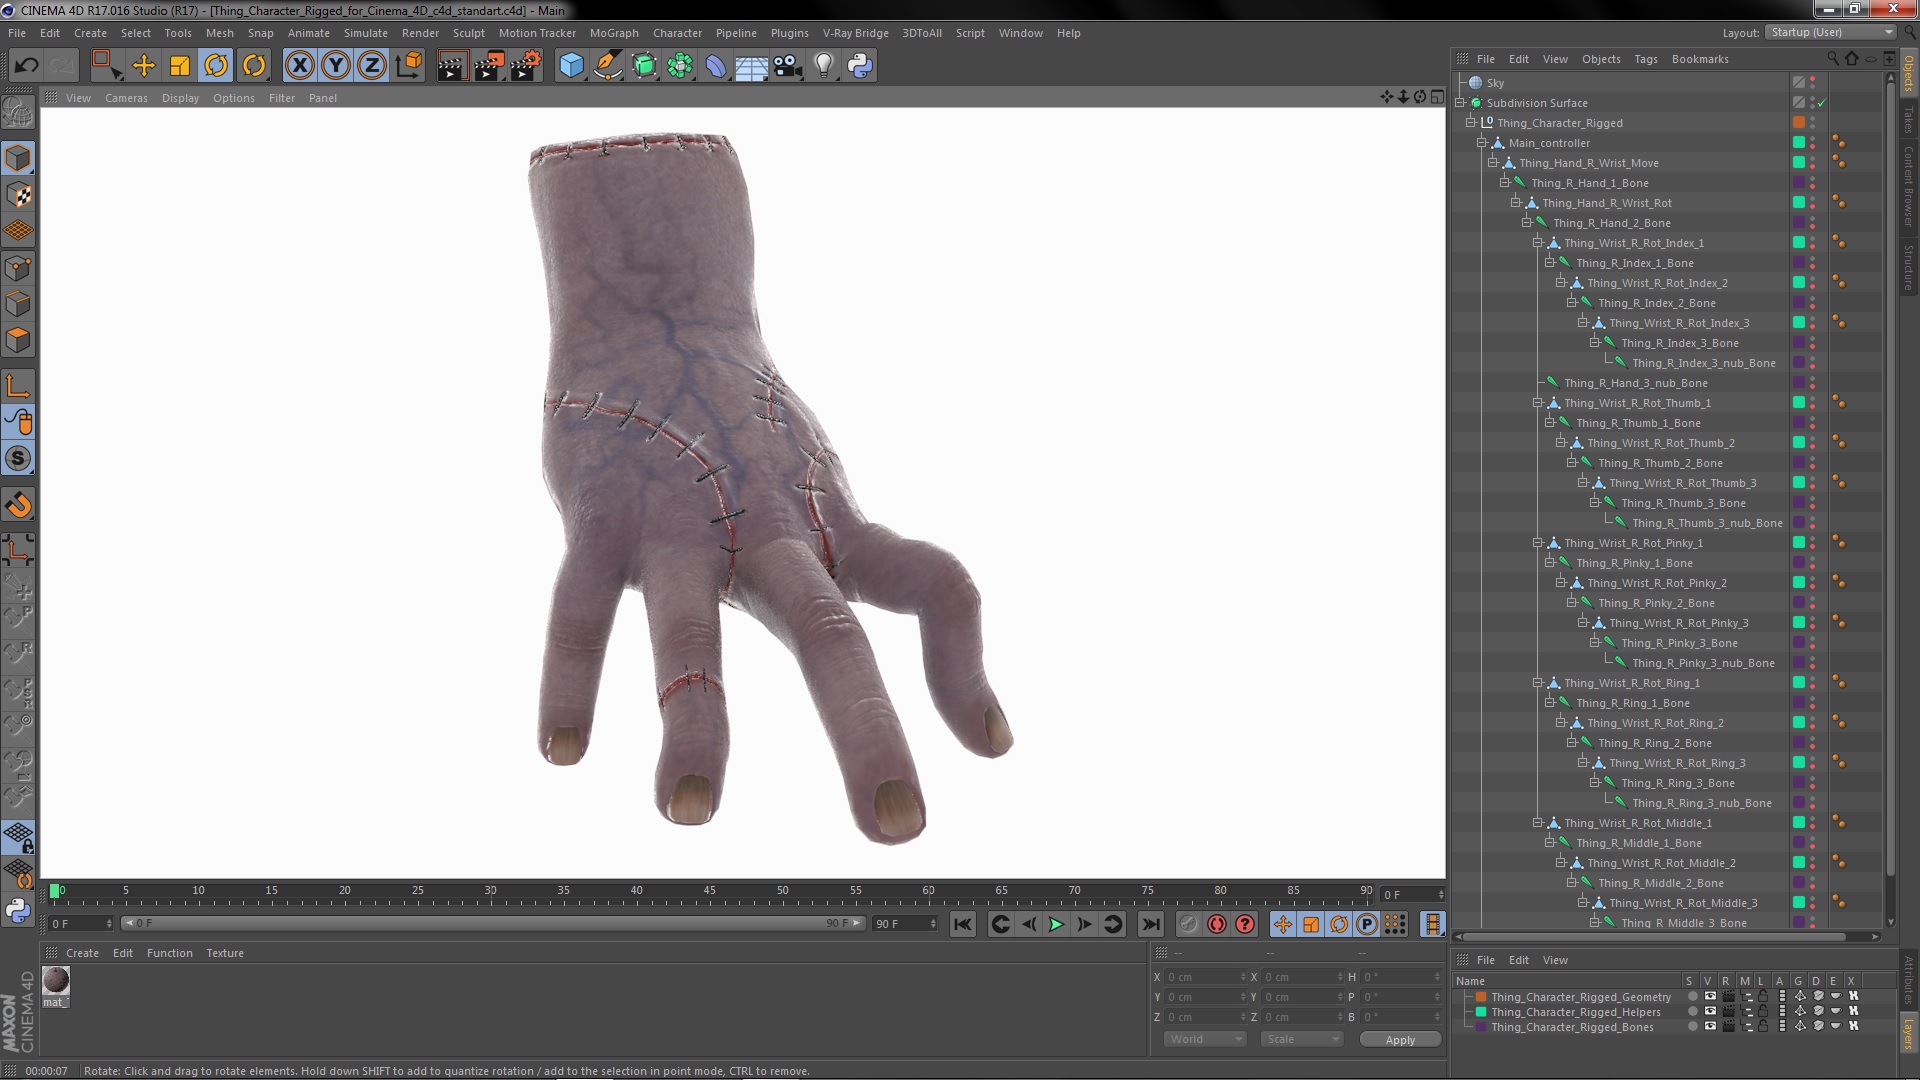This screenshot has width=1920, height=1080.
Task: Toggle Subdivision Surface enable checkmark
Action: coord(1822,103)
